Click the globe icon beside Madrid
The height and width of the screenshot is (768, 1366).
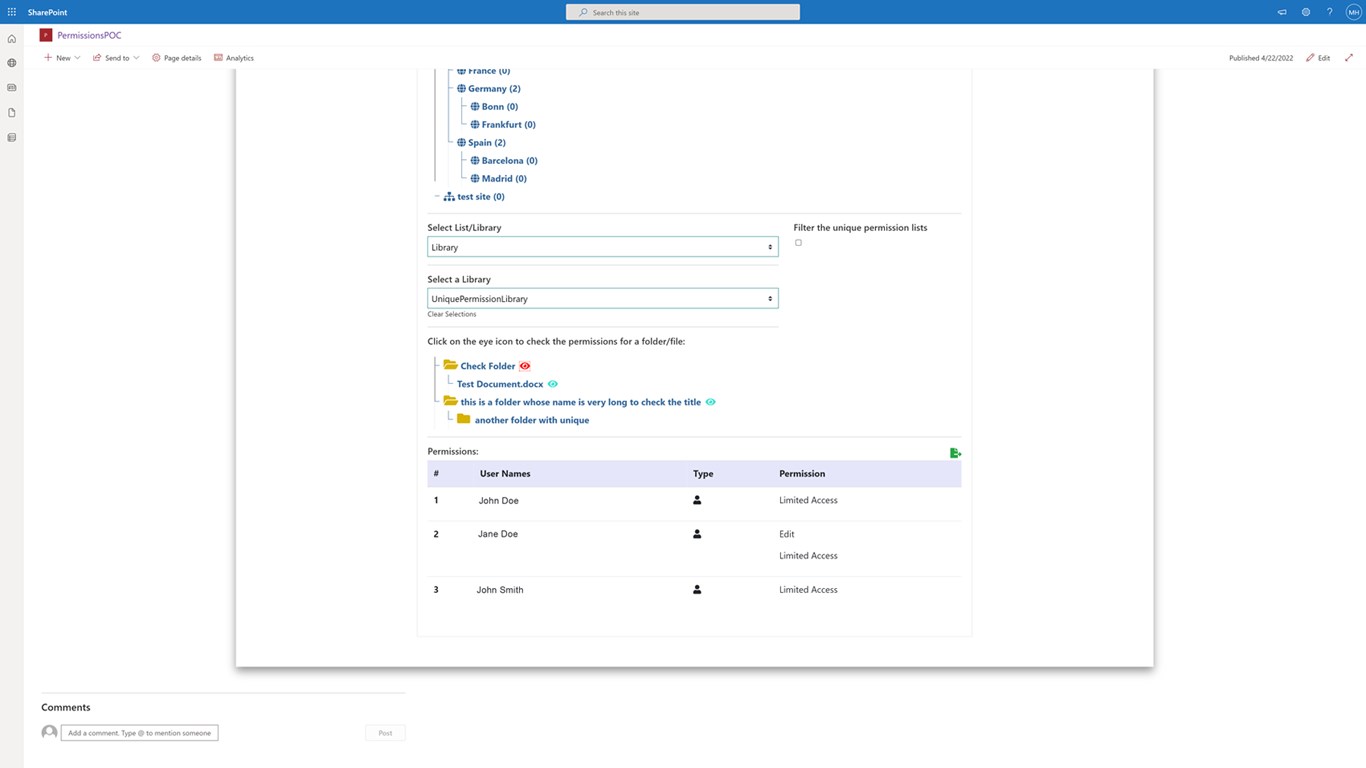(x=475, y=179)
